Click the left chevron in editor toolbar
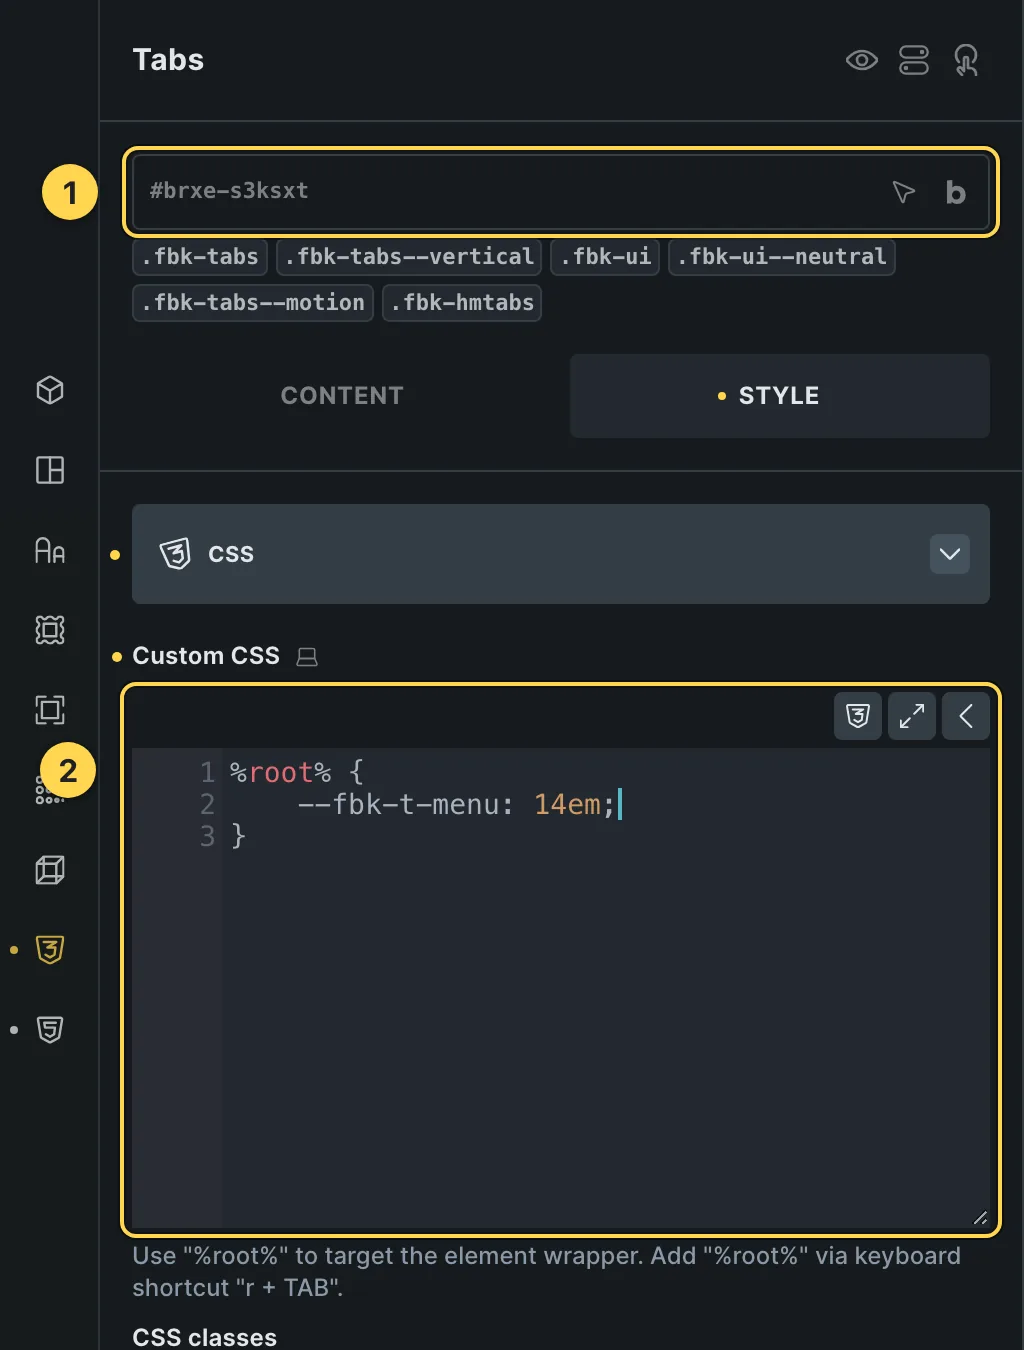This screenshot has height=1350, width=1024. 966,716
